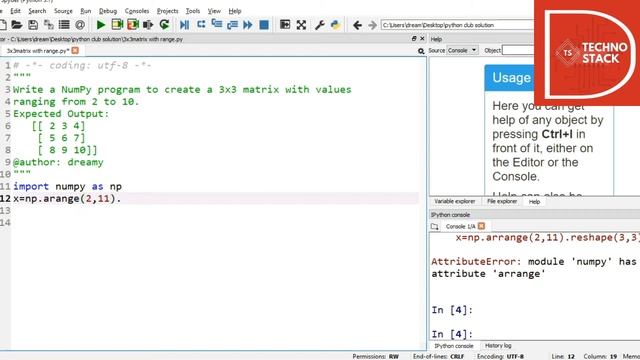Image resolution: width=640 pixels, height=360 pixels.
Task: Switch to the Help pane tab
Action: 534,202
